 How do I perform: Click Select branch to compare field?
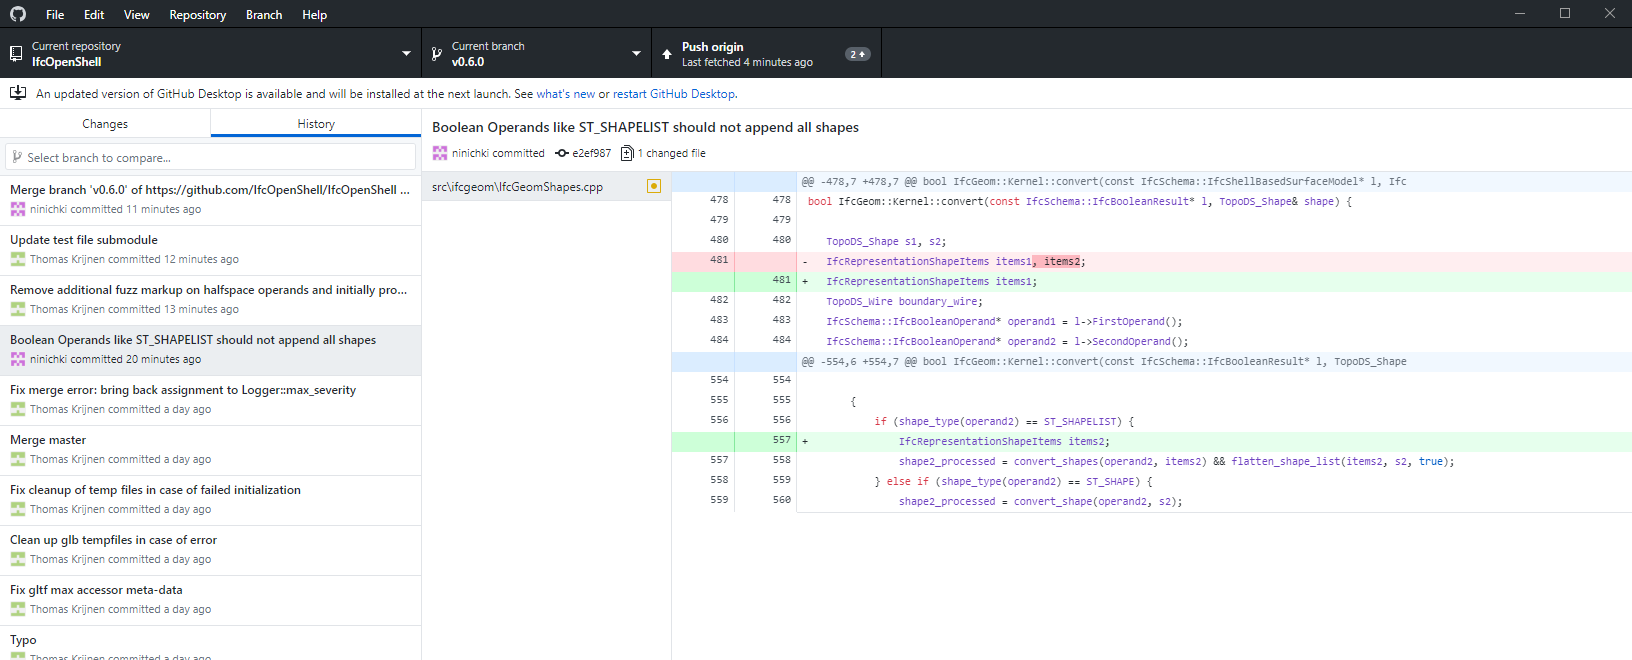coord(210,157)
